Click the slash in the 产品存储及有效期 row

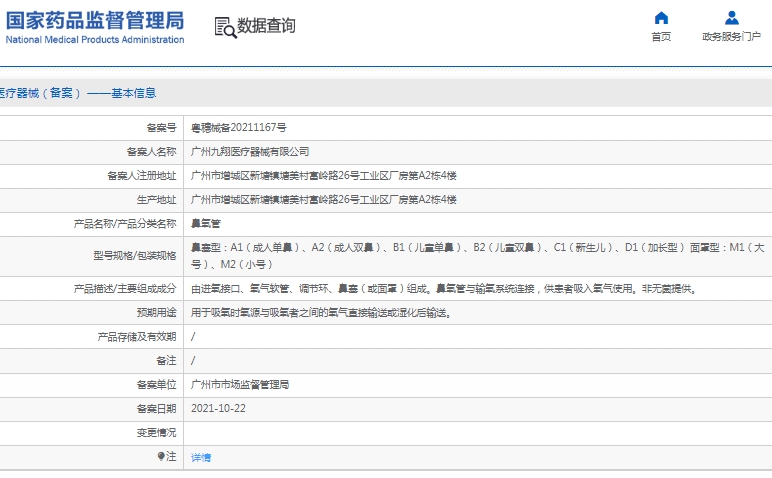193,337
